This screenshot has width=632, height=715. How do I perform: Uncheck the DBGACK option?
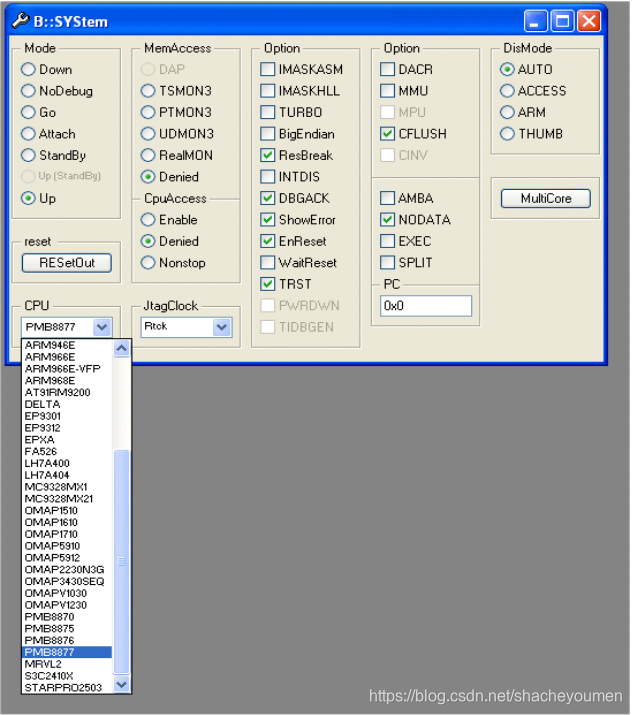(268, 198)
